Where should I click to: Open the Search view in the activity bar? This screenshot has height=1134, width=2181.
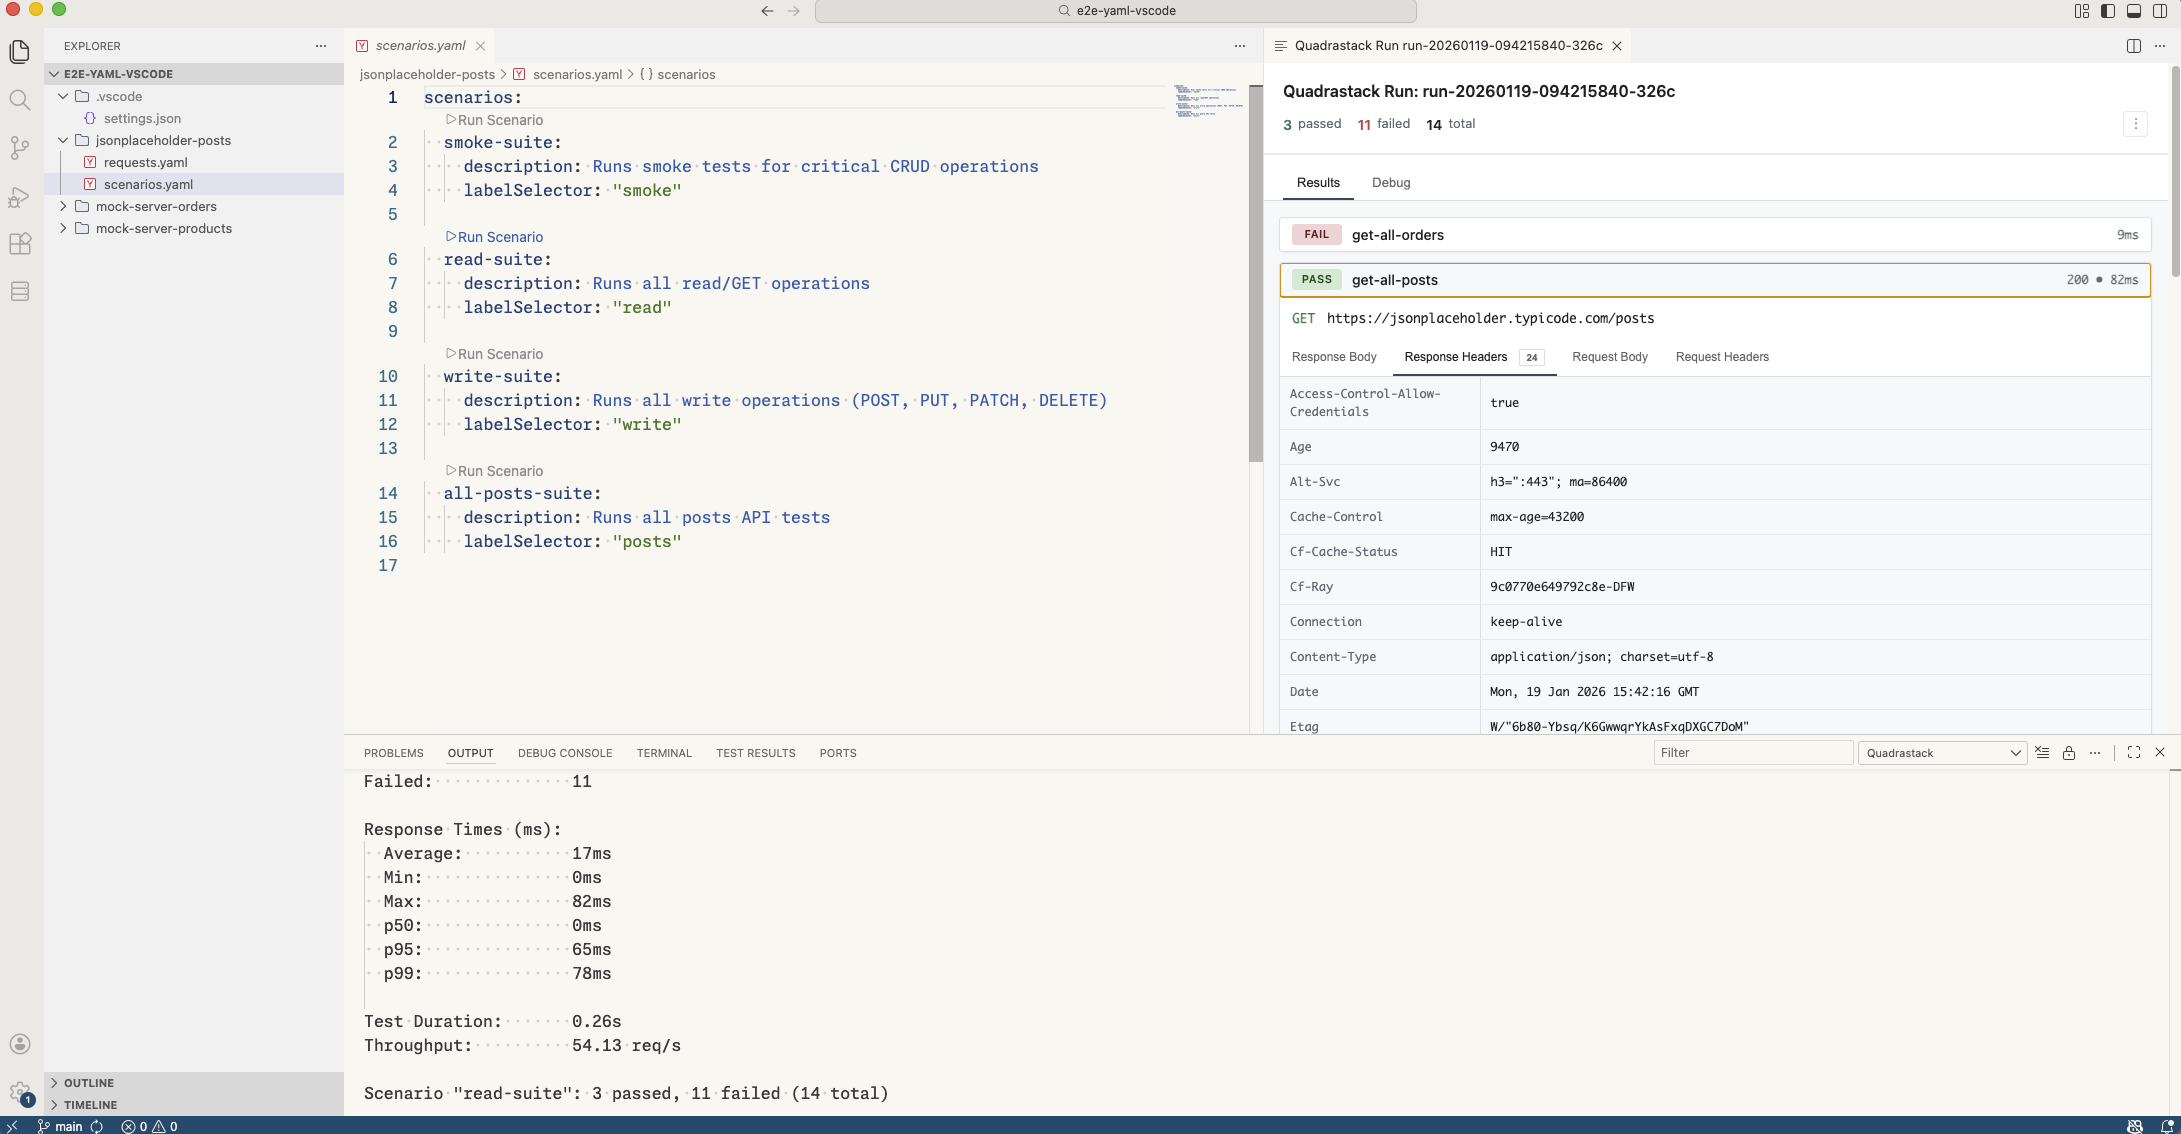point(20,100)
